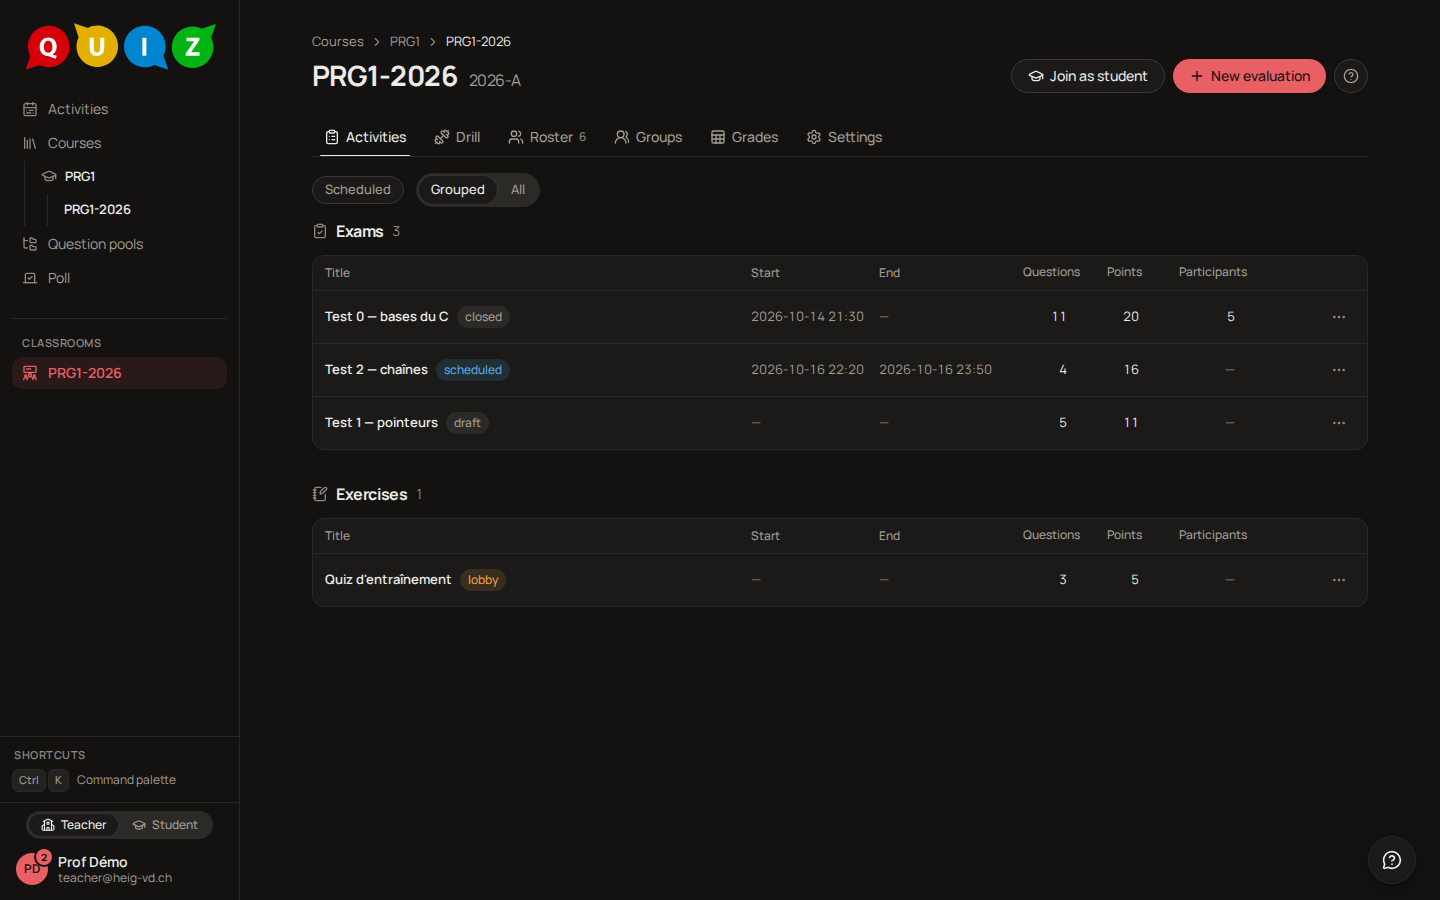Screen dimensions: 1440x900
Task: Go to Courses in the breadcrumb
Action: pos(338,41)
